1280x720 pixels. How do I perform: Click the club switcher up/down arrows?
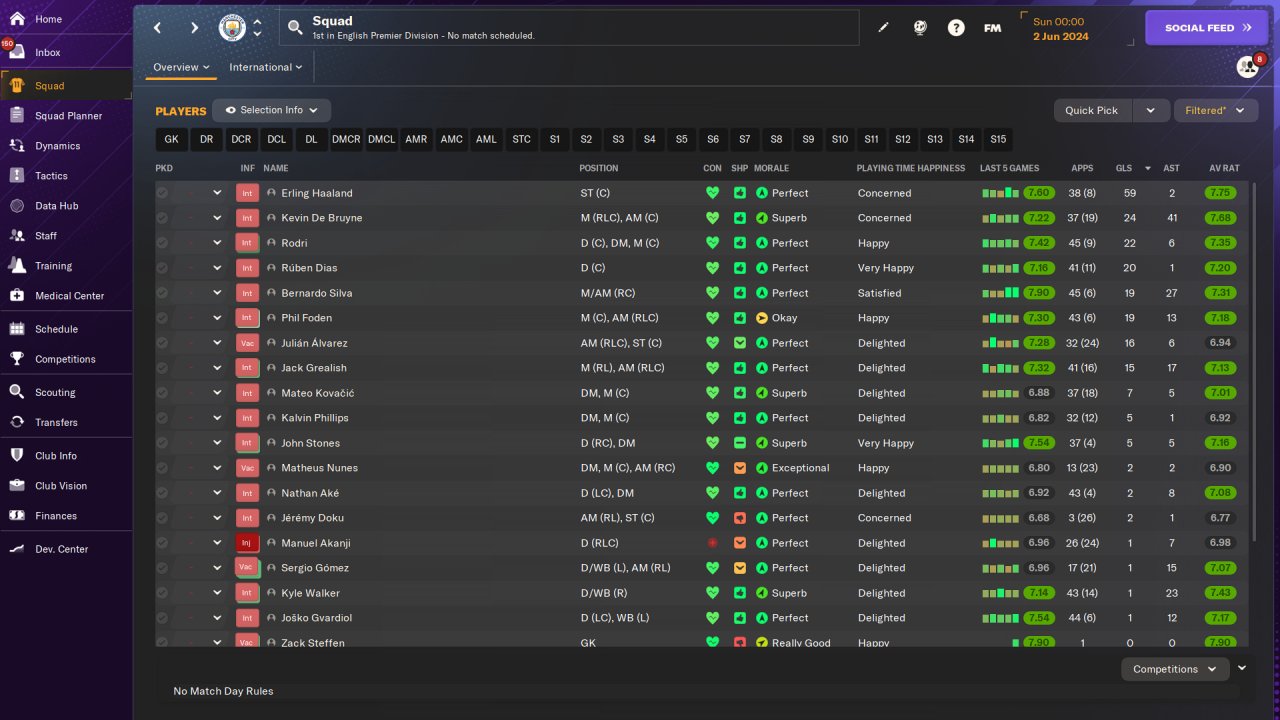(257, 28)
